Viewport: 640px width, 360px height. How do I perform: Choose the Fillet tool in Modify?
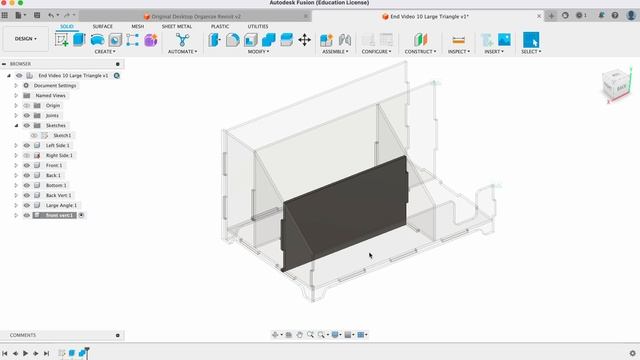(233, 40)
